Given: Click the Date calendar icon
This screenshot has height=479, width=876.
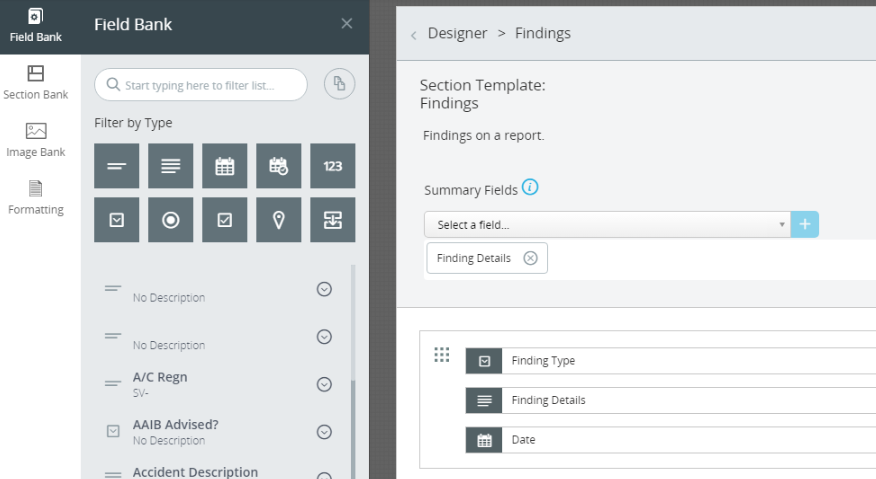Looking at the screenshot, I should pyautogui.click(x=484, y=440).
